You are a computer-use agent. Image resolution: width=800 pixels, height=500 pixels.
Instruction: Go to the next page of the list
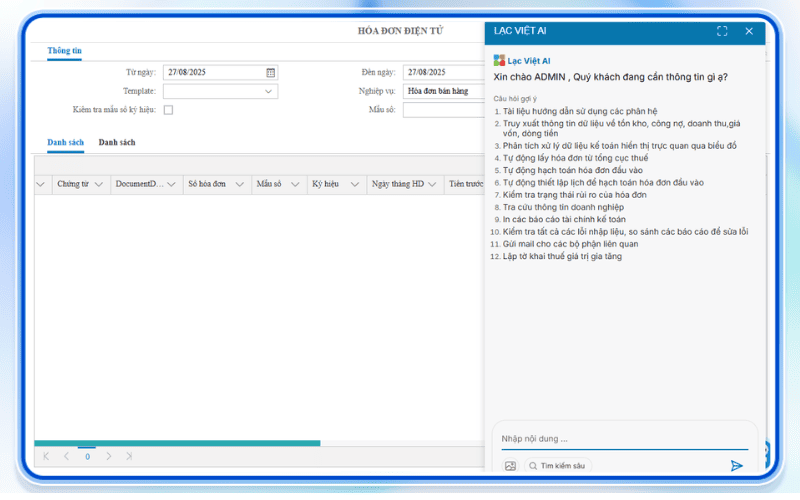tap(109, 456)
